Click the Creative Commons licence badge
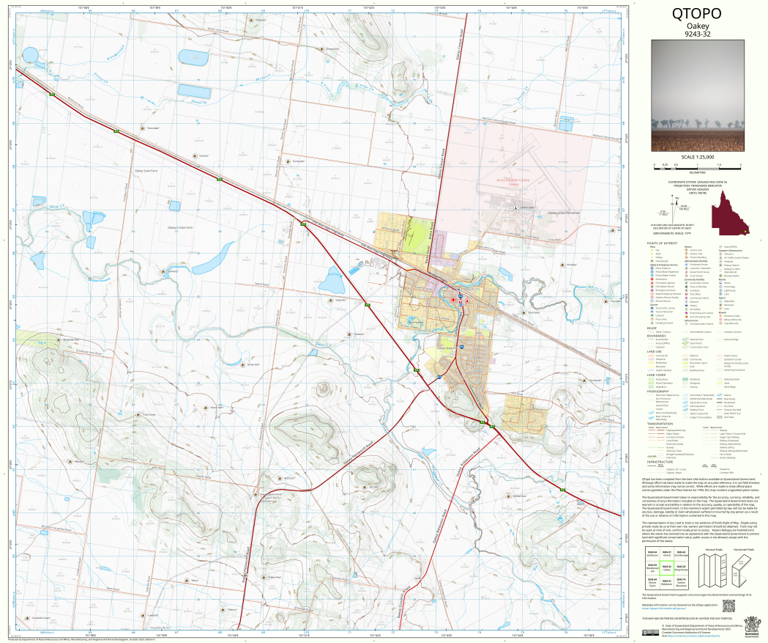The width and height of the screenshot is (768, 643). (x=650, y=633)
